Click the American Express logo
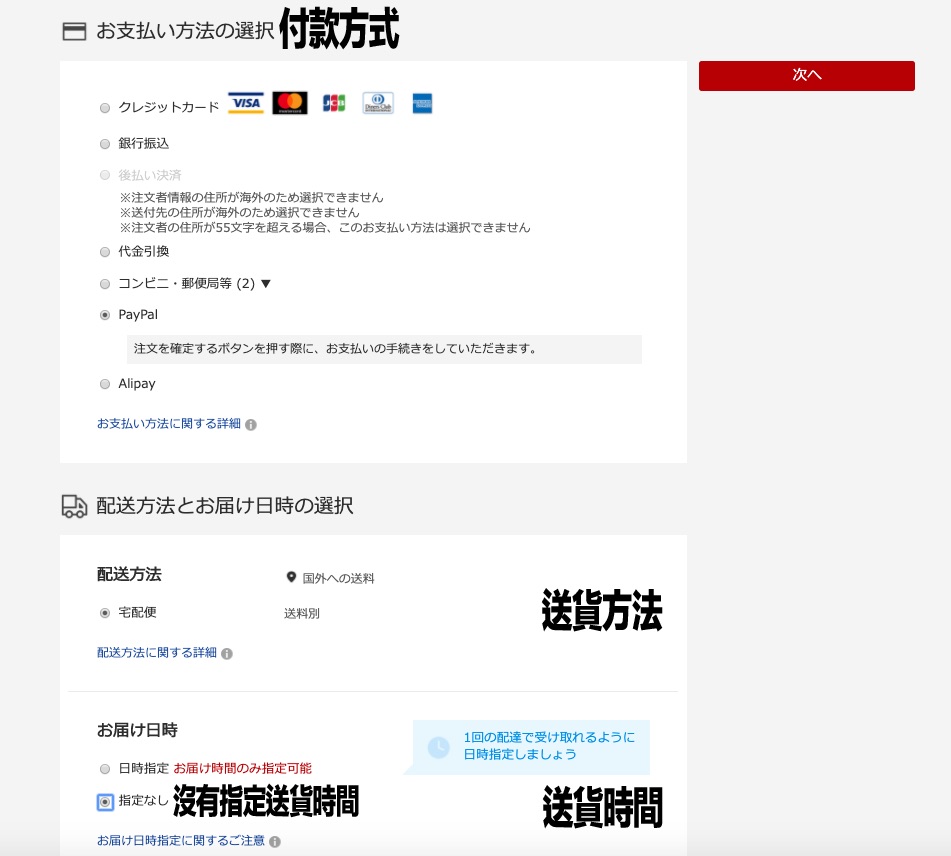Screen dimensions: 951x856 tap(422, 104)
